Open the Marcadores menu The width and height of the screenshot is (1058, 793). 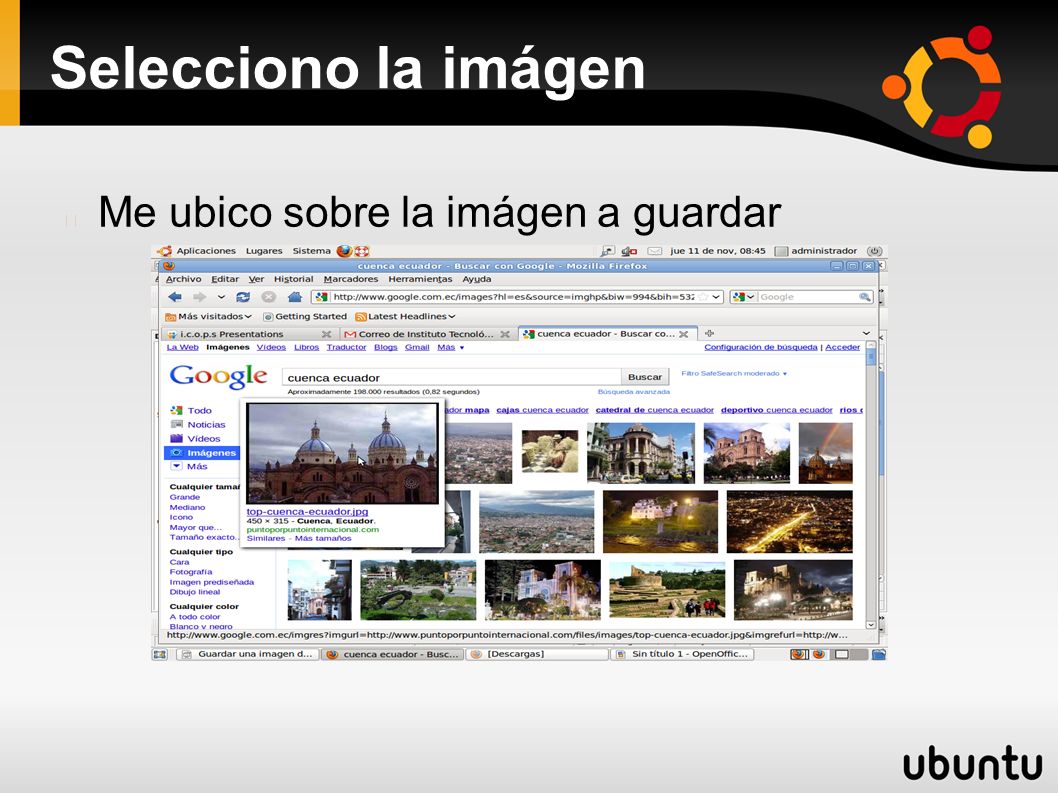351,279
